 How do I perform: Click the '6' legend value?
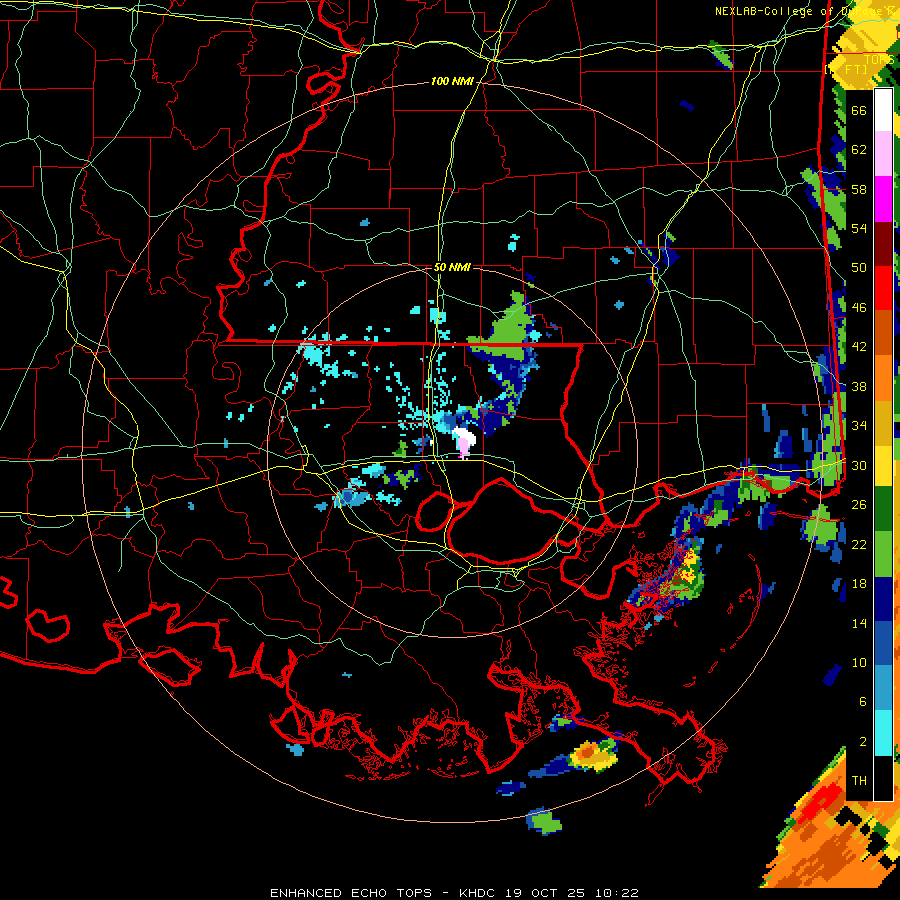(x=863, y=702)
